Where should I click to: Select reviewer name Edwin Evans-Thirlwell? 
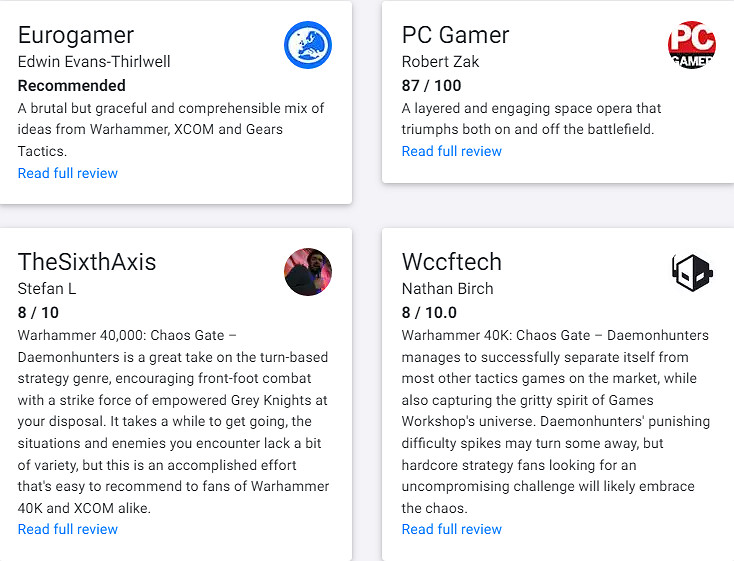[x=94, y=61]
